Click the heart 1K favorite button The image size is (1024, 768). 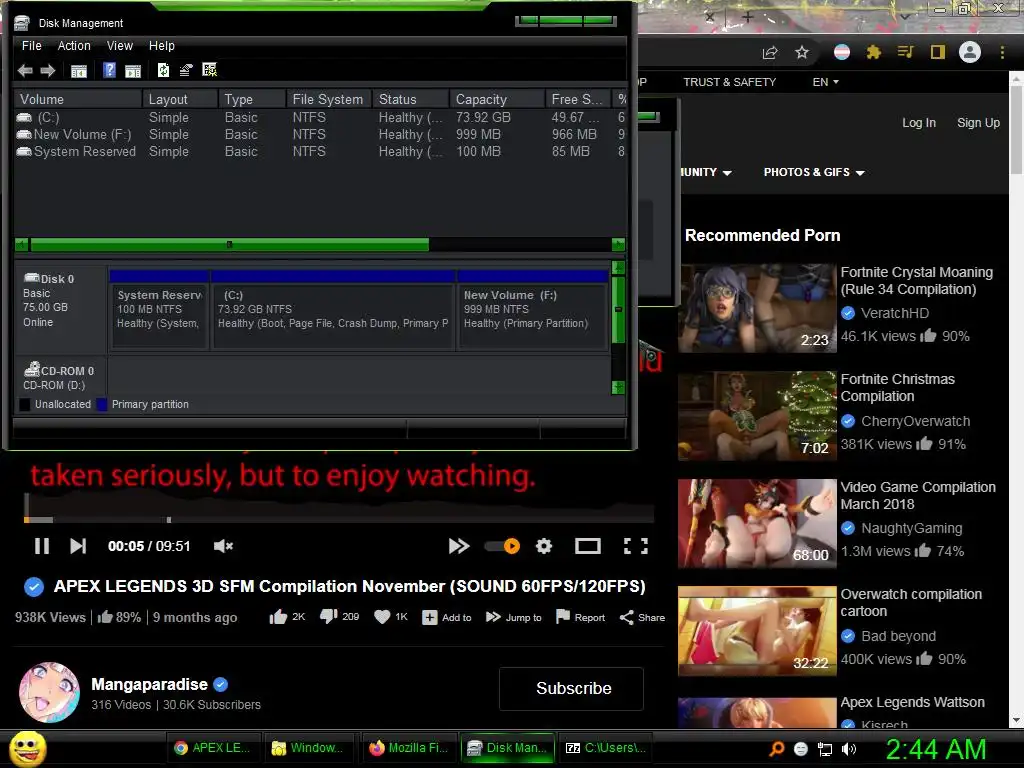[391, 616]
